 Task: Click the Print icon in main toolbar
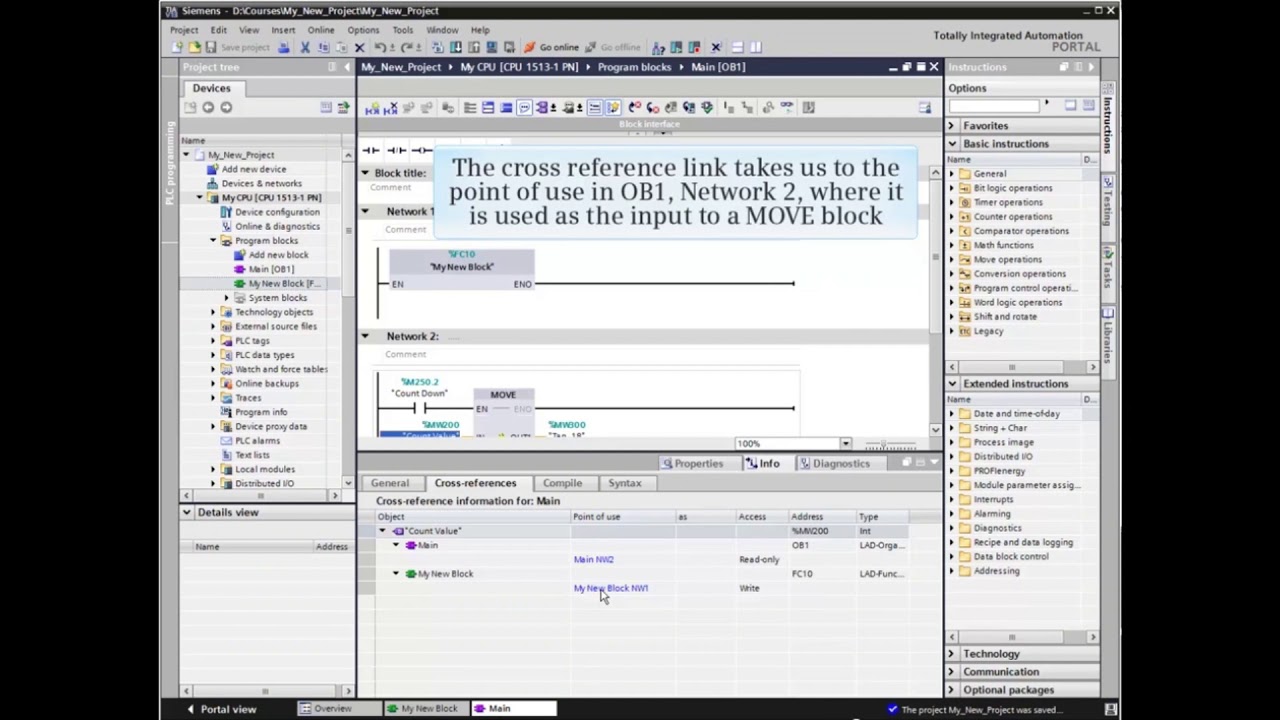coord(284,47)
